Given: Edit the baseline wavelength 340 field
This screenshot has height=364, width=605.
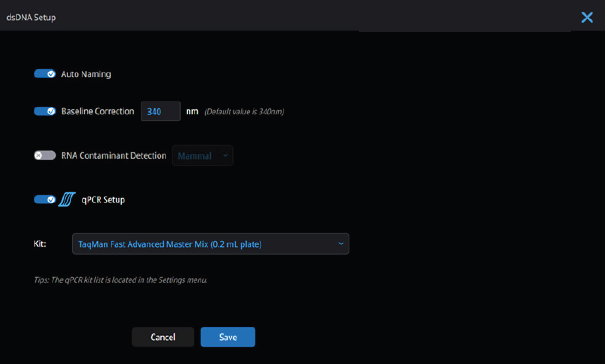Looking at the screenshot, I should tap(161, 111).
